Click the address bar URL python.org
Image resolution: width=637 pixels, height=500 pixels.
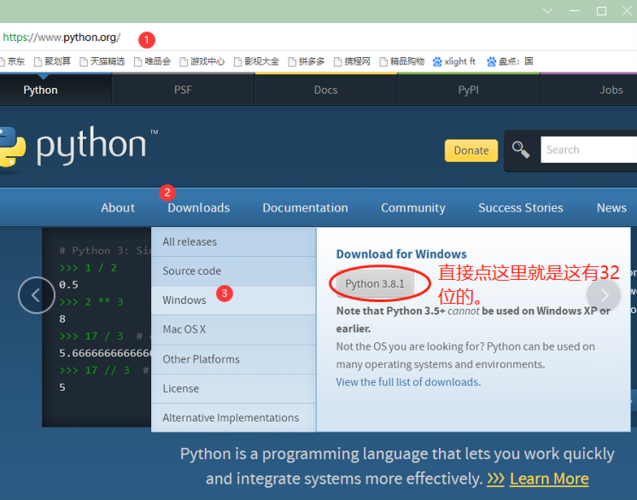(x=62, y=37)
